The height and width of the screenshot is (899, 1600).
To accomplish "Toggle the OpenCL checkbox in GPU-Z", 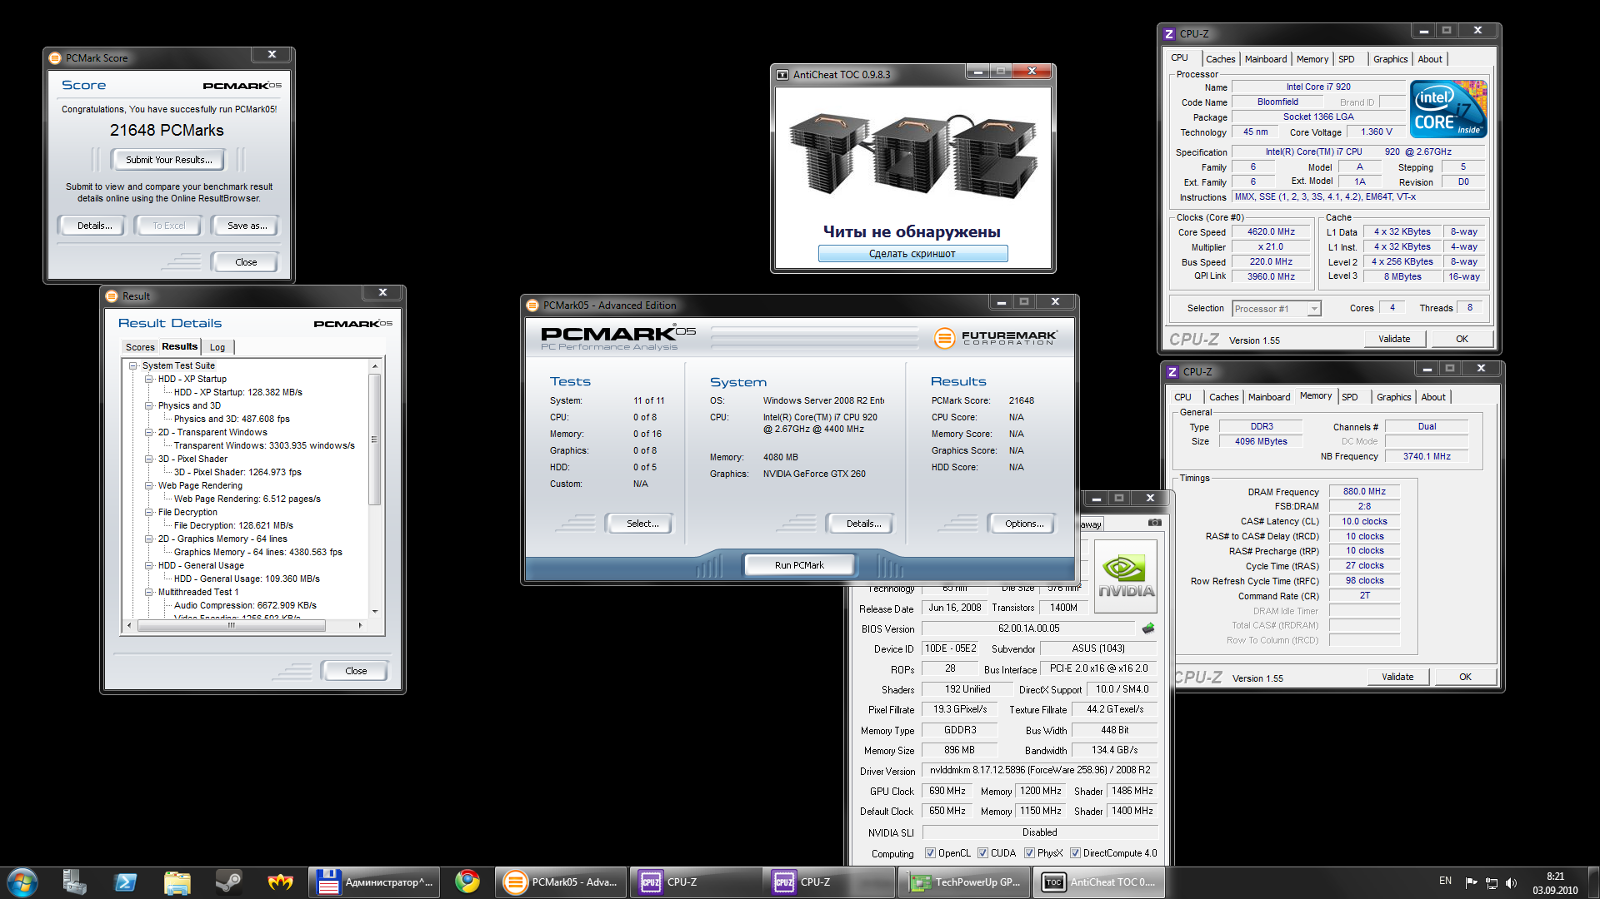I will (930, 853).
